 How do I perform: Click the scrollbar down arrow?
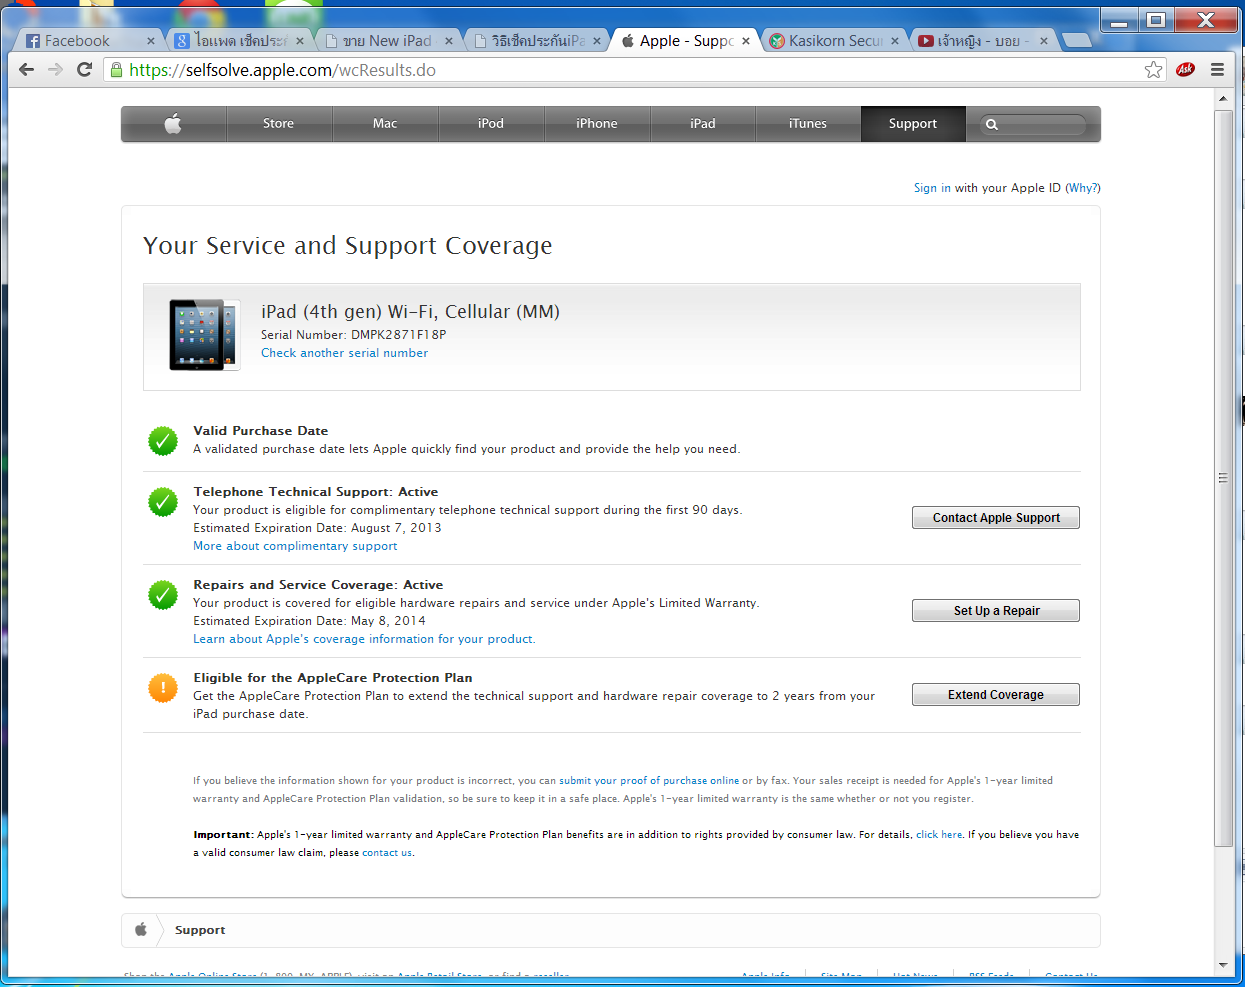click(1223, 965)
